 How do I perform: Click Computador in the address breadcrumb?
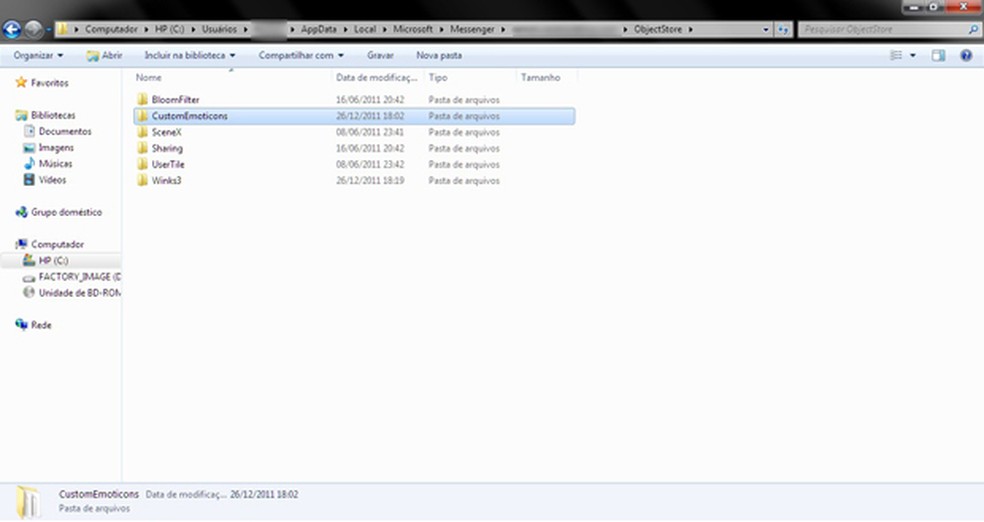pyautogui.click(x=111, y=29)
